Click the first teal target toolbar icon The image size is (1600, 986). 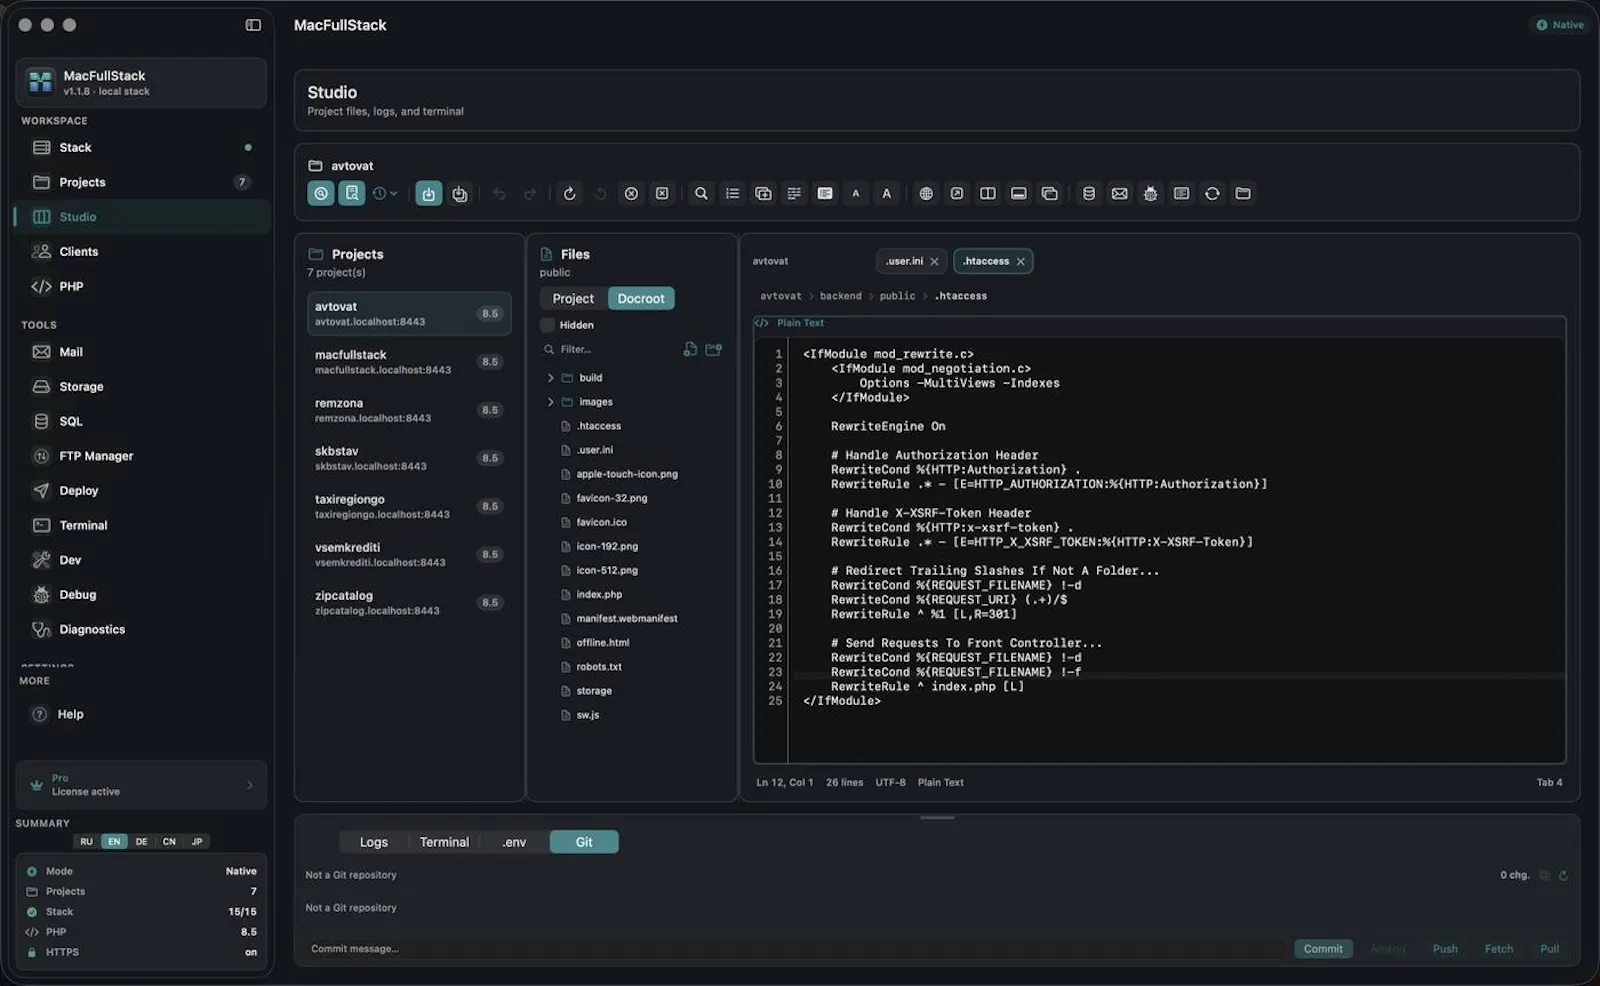(x=321, y=194)
